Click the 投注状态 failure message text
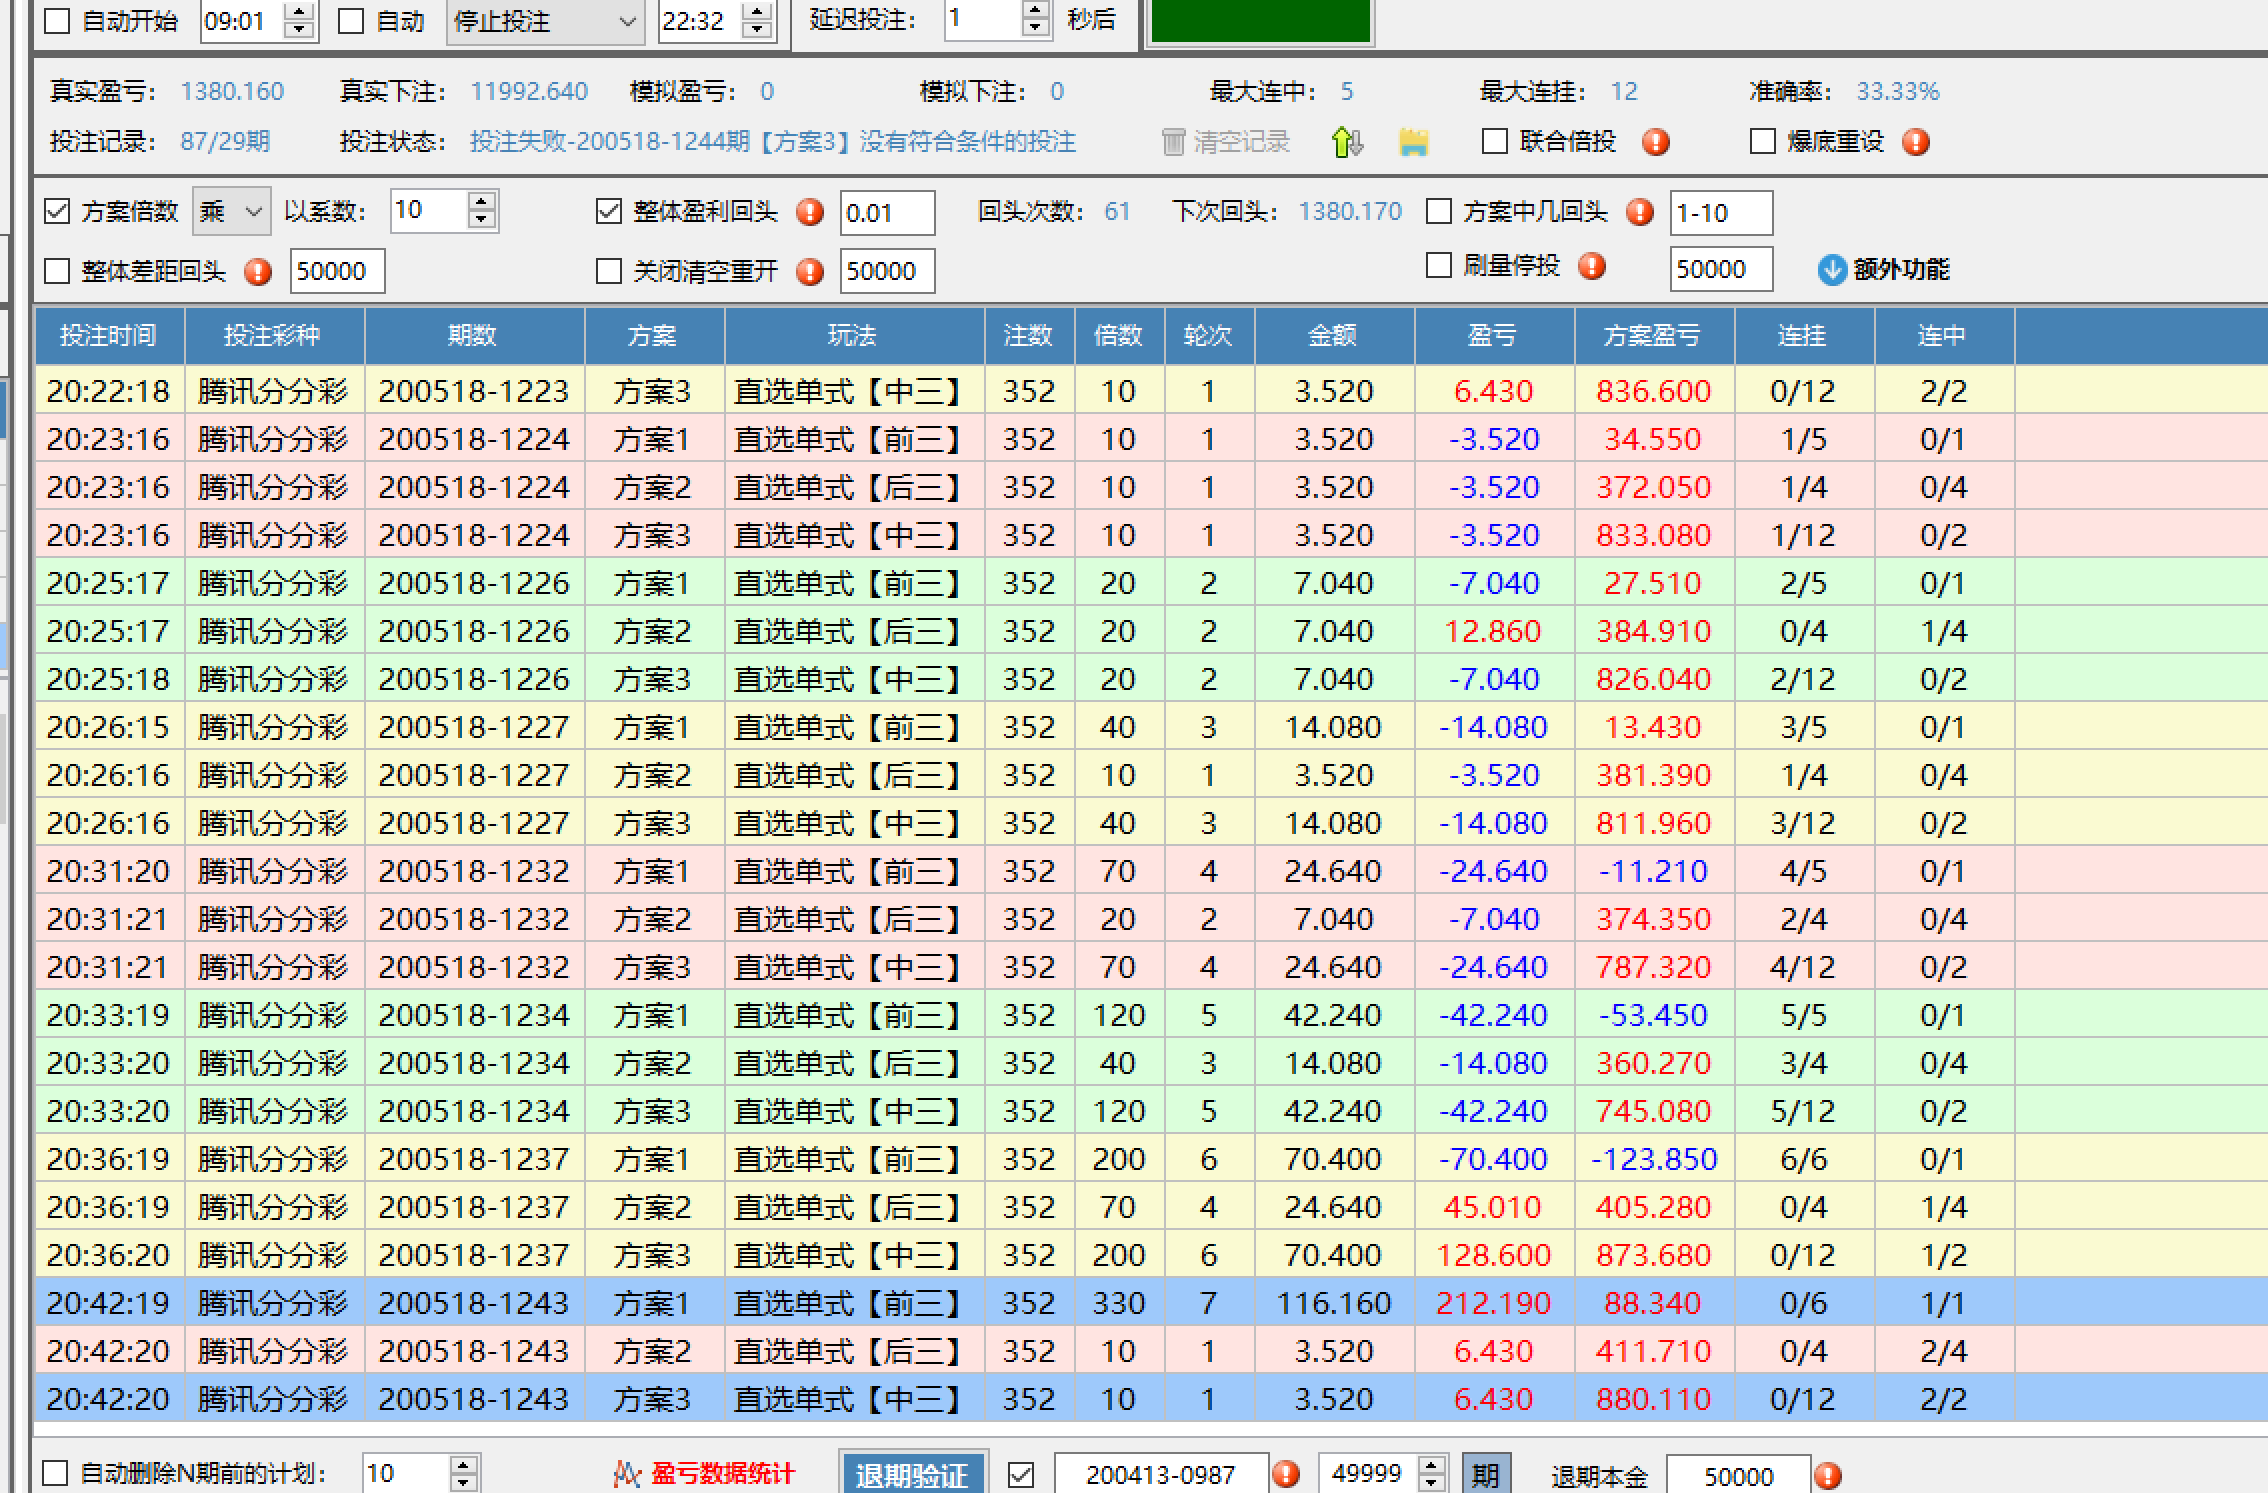The height and width of the screenshot is (1493, 2268). pos(773,142)
